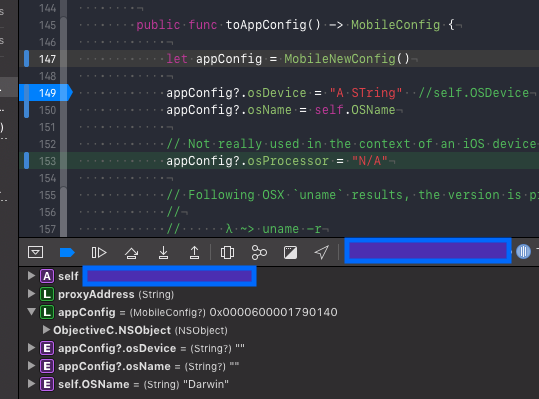
Task: Click the L icon beside proxyAddress
Action: pyautogui.click(x=47, y=294)
